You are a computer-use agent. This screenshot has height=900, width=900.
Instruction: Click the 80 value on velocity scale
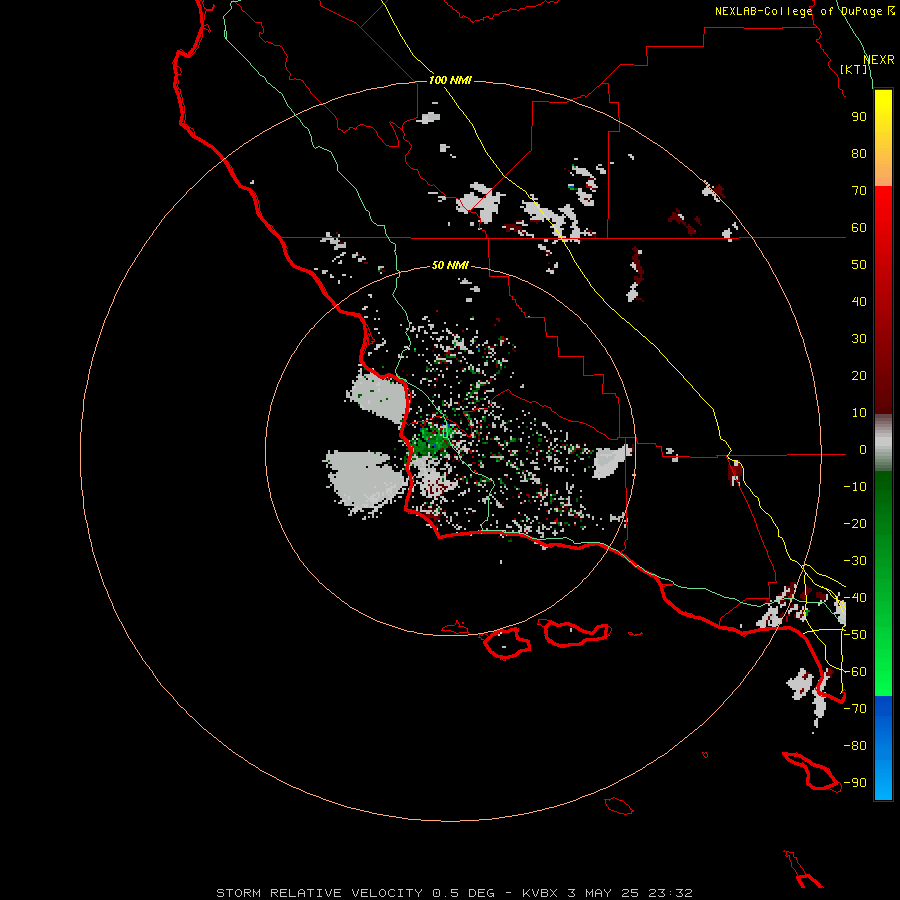tap(859, 153)
